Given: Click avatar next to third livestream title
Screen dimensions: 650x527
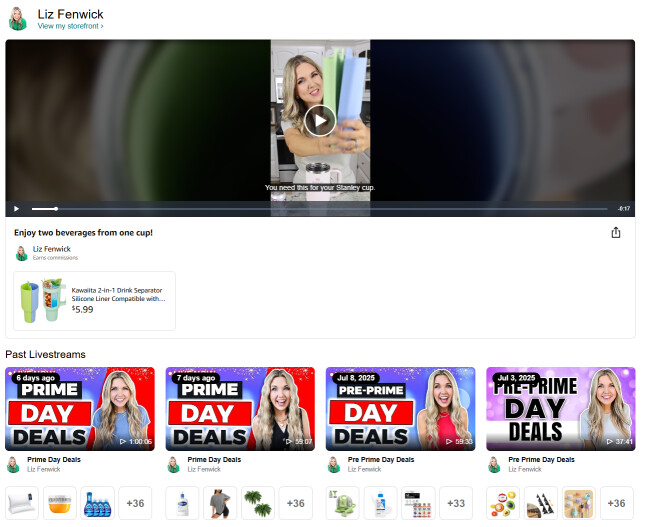Looking at the screenshot, I should coord(334,464).
